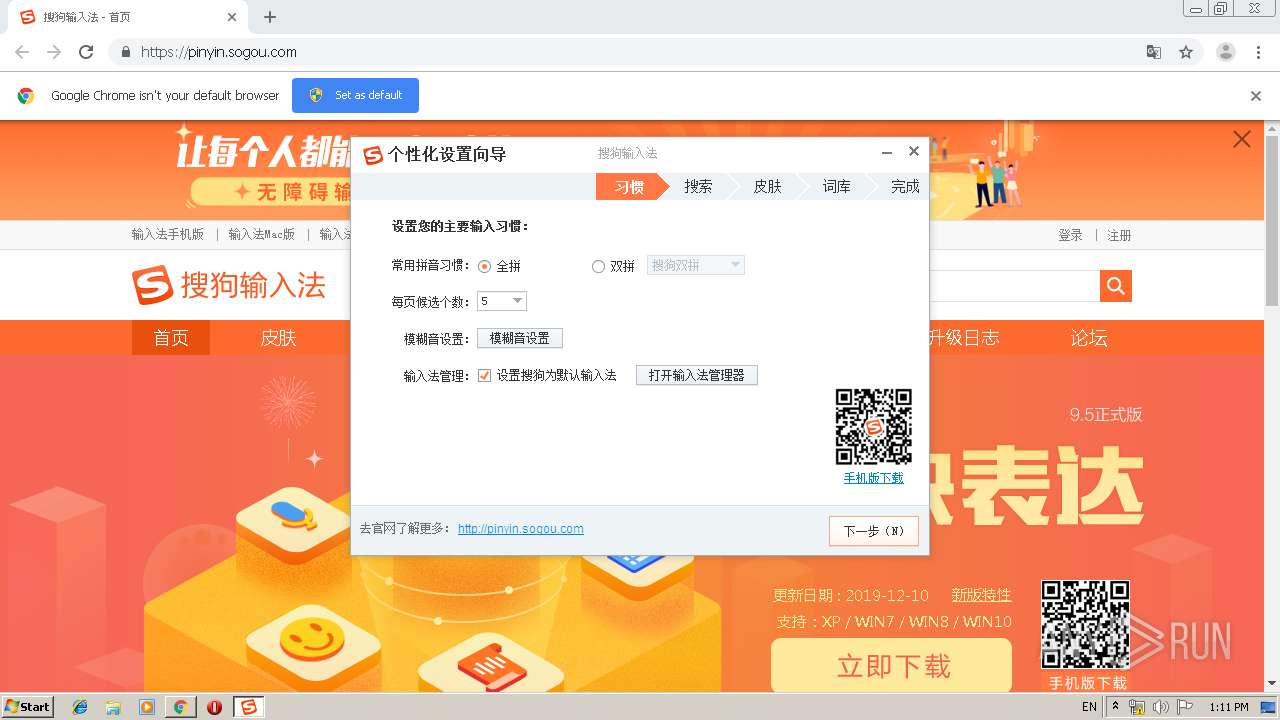
Task: Select the 双拼 radio button
Action: (598, 266)
